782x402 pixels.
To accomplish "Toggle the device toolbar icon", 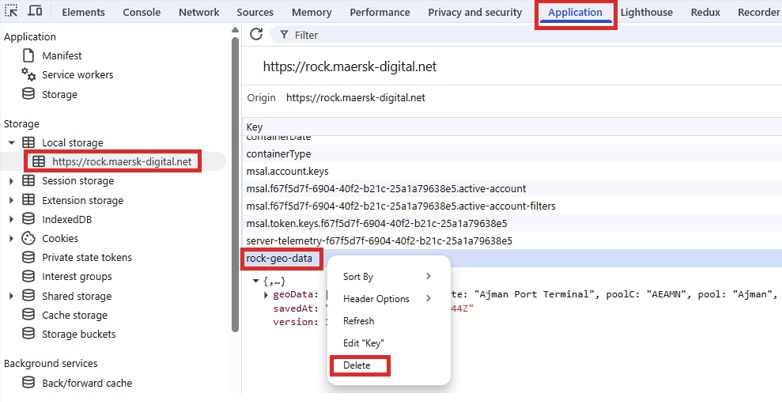I will [x=35, y=12].
